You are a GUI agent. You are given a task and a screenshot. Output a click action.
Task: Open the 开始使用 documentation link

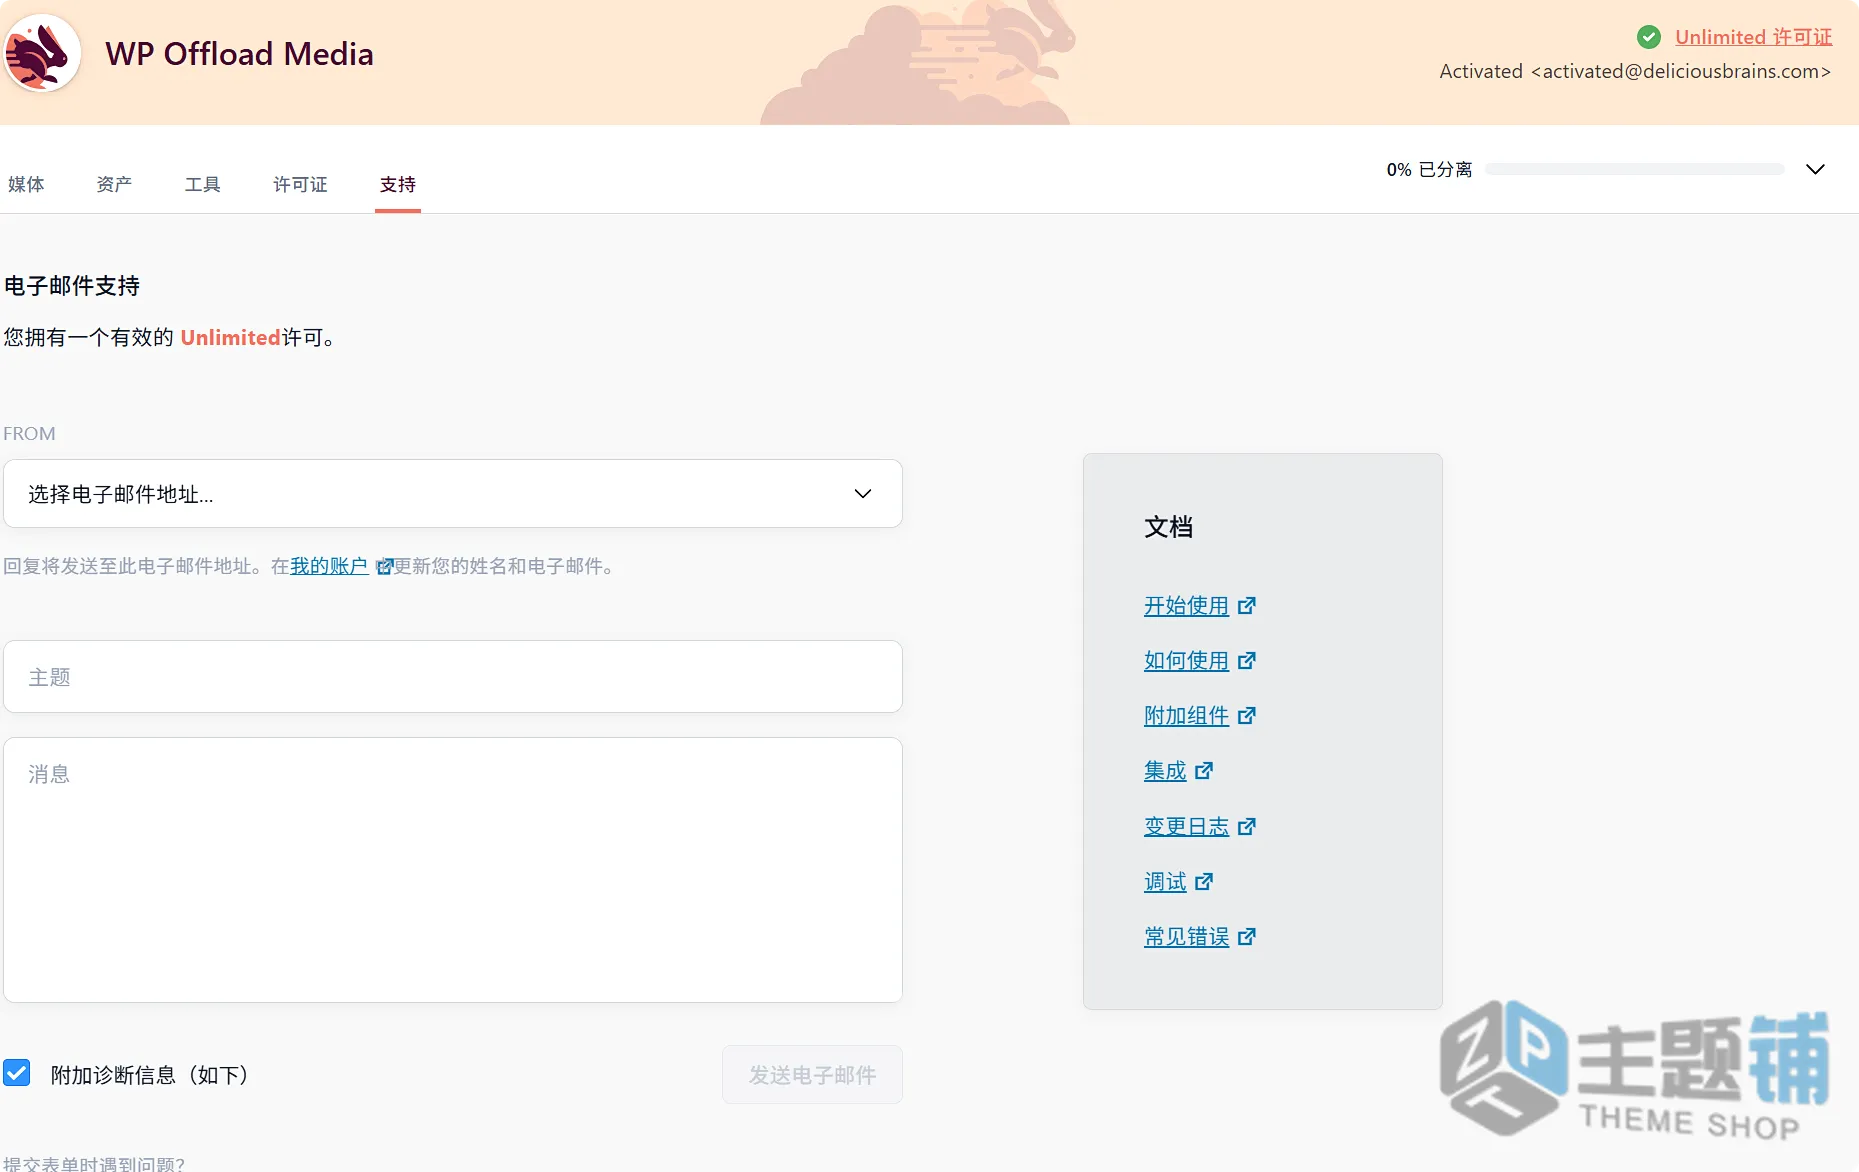coord(1186,605)
